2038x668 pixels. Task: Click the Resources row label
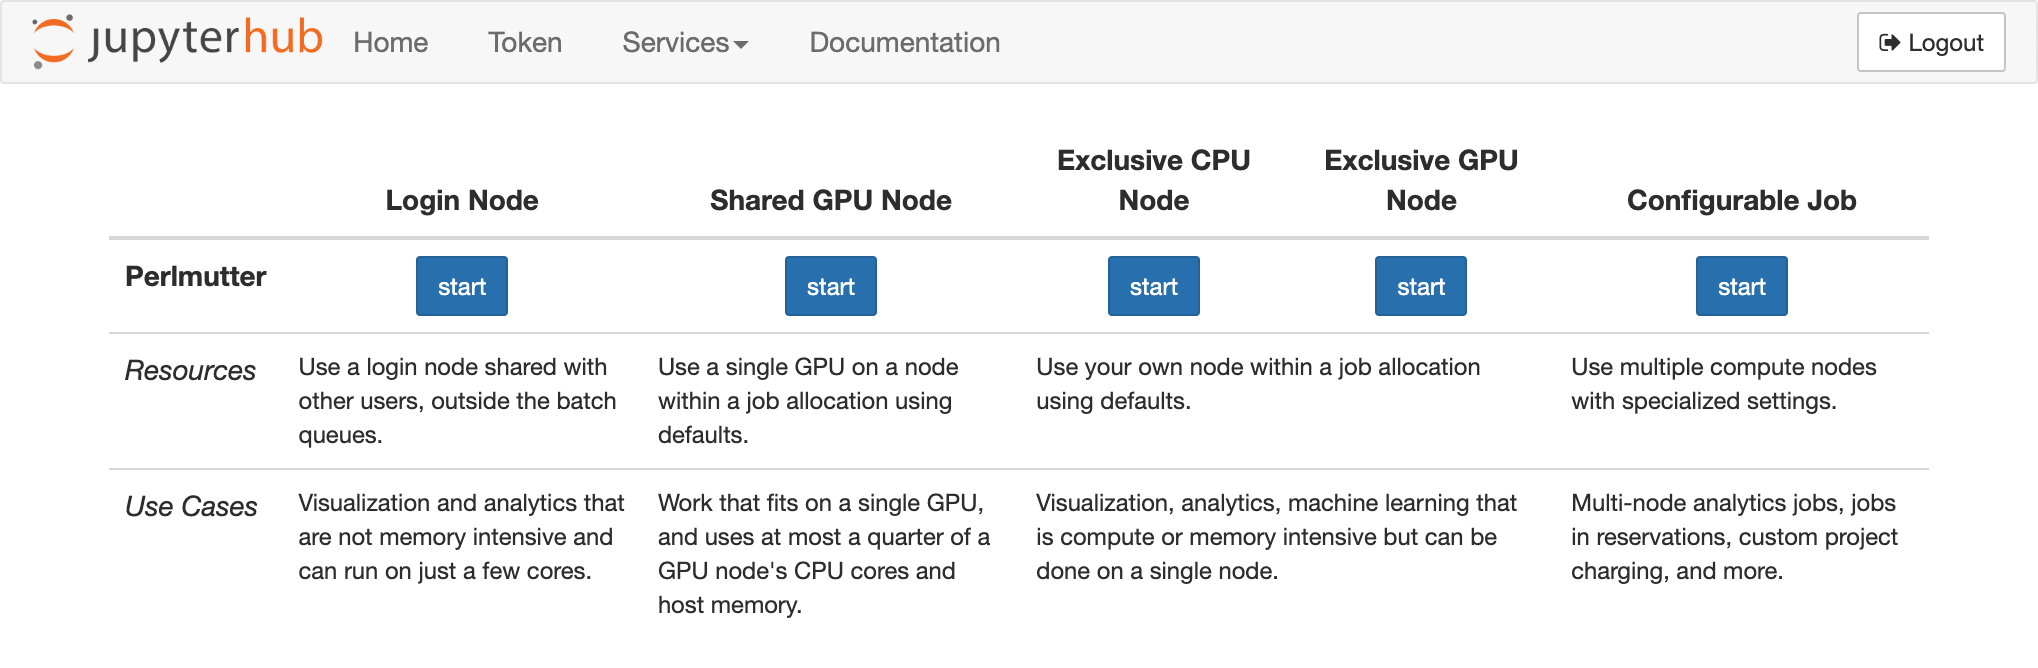point(190,370)
